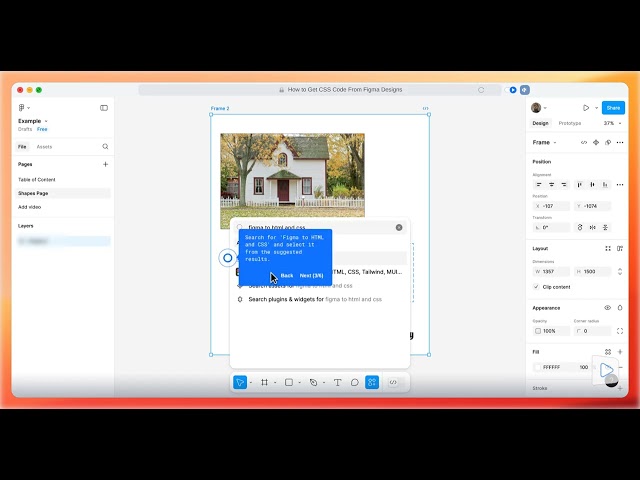Toggle the left sidebar panel icon

coord(104,108)
